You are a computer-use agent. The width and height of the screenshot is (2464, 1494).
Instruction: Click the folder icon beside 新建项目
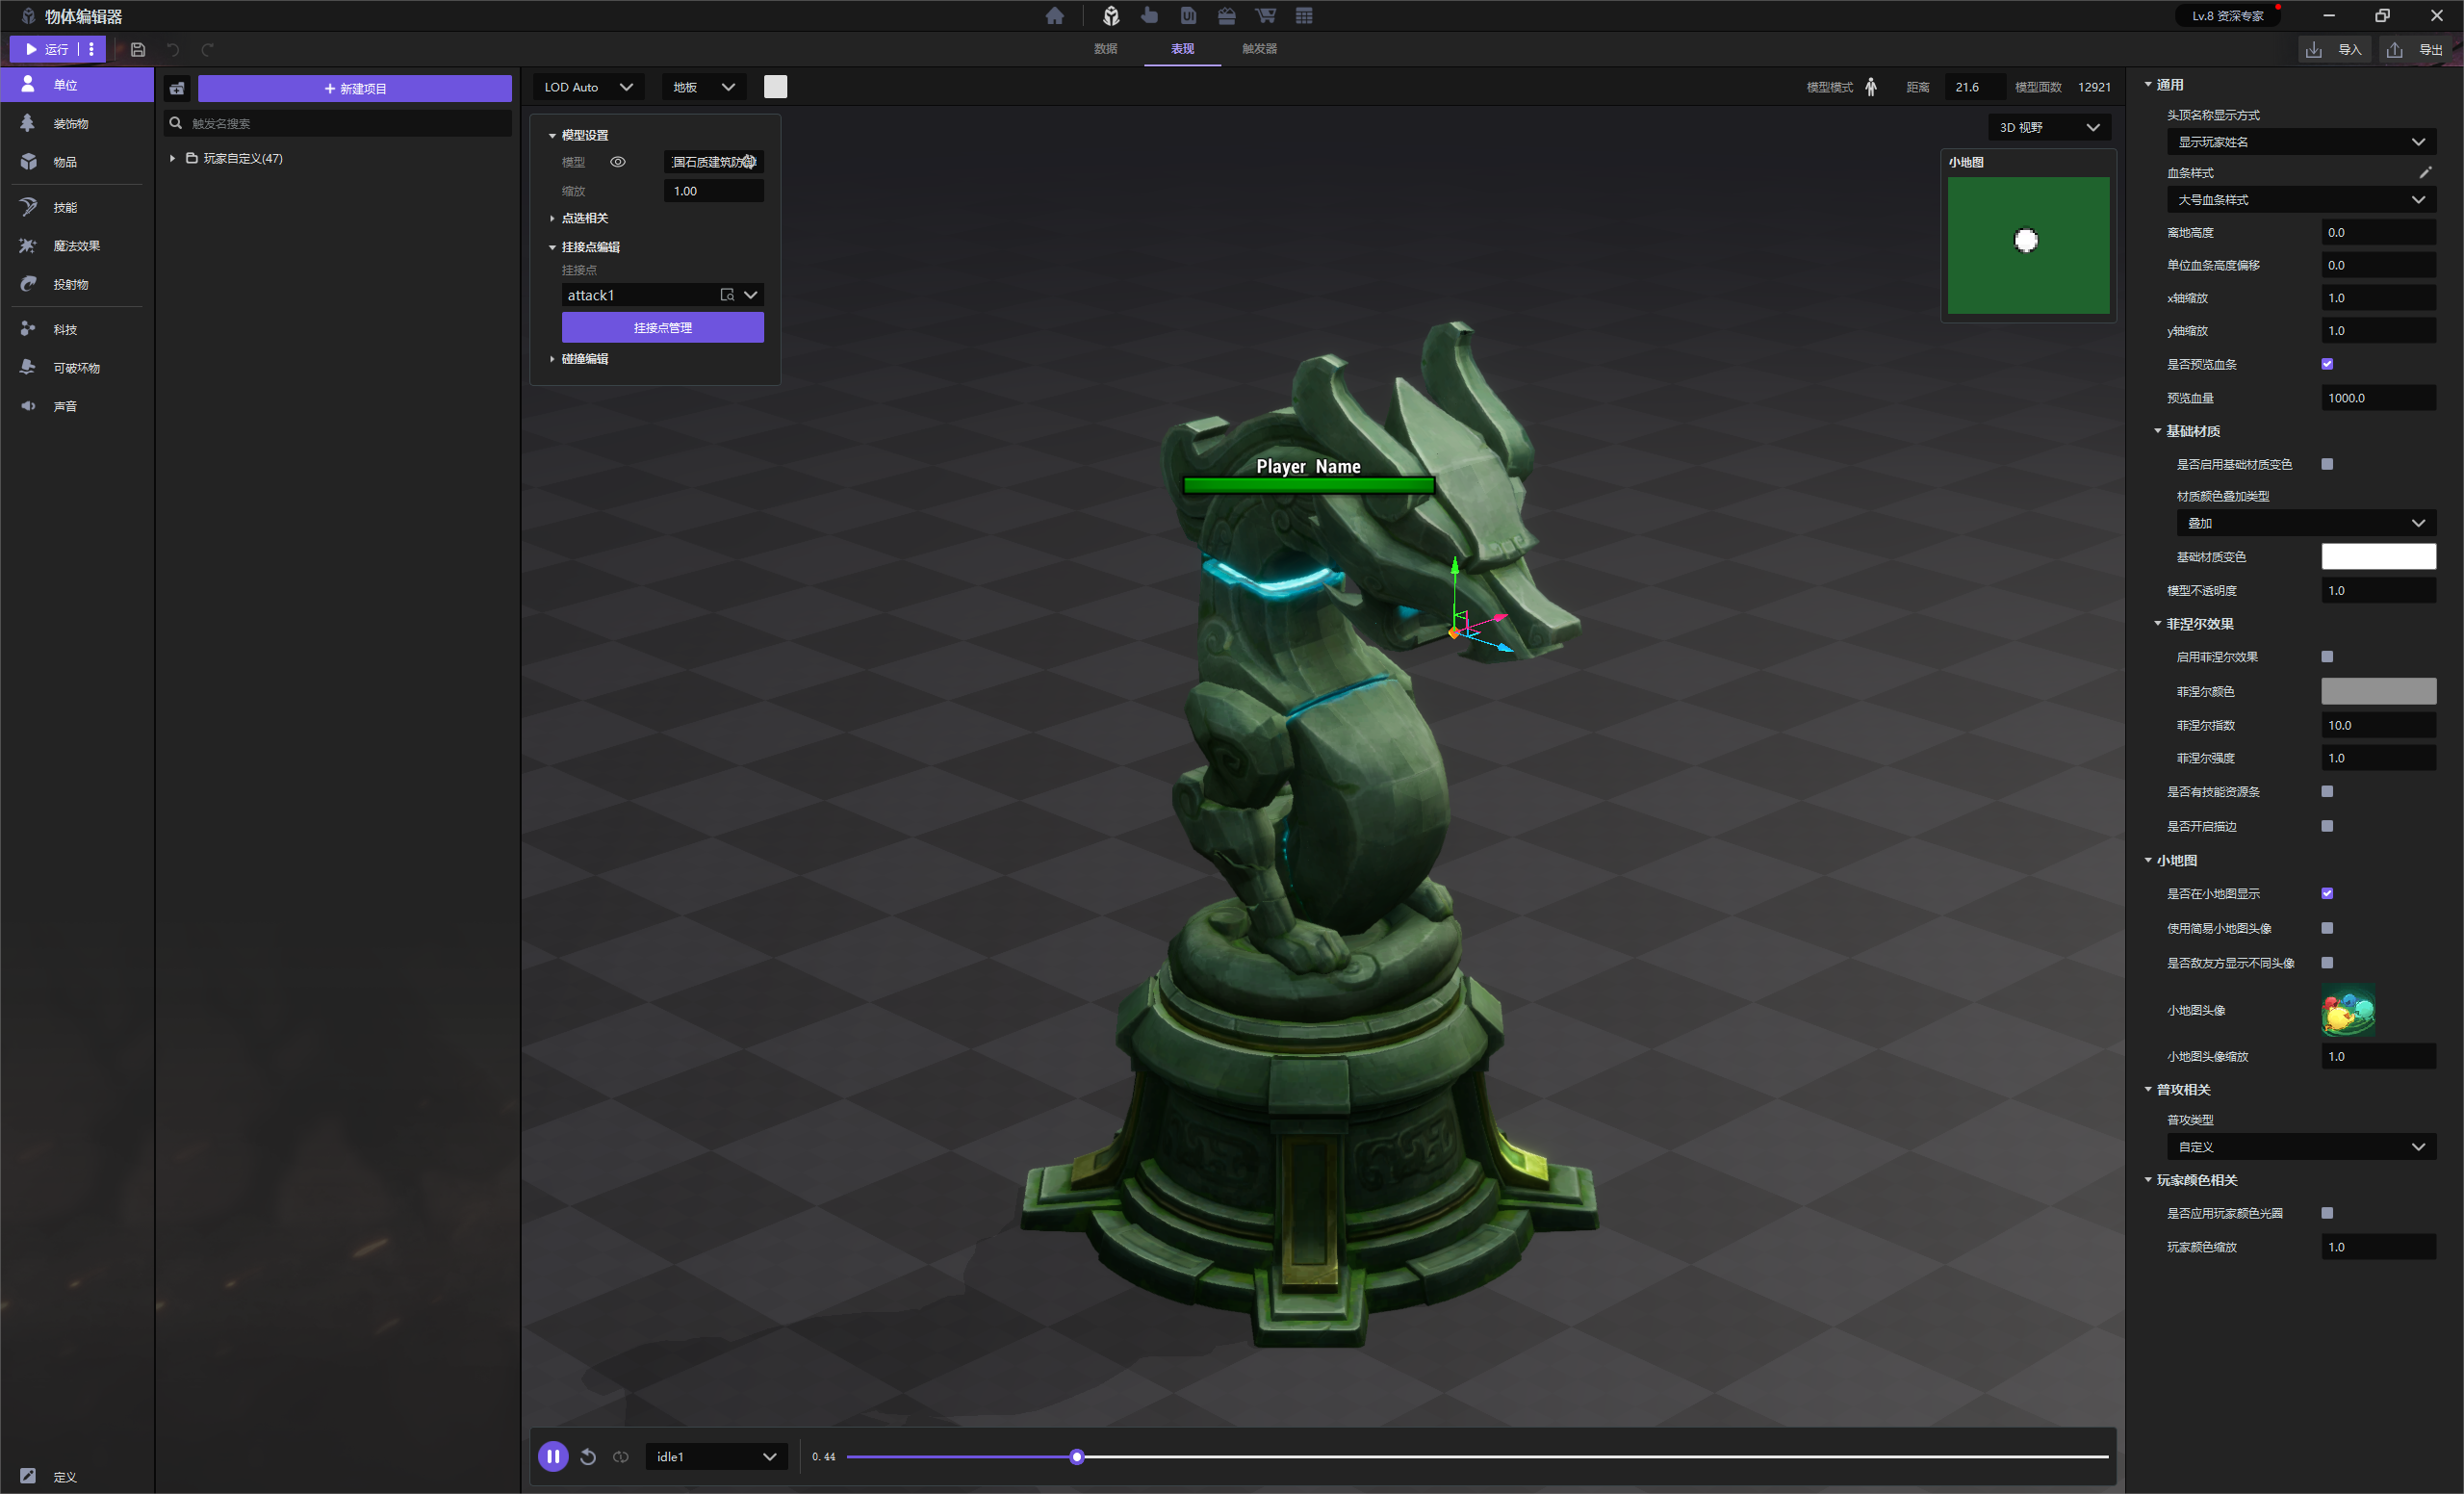click(x=177, y=88)
